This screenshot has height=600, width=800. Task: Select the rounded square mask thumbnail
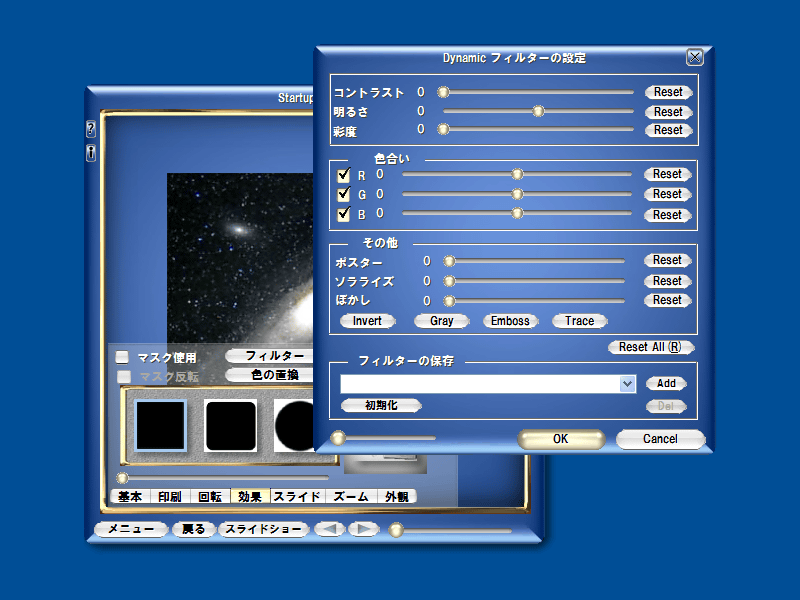[231, 425]
